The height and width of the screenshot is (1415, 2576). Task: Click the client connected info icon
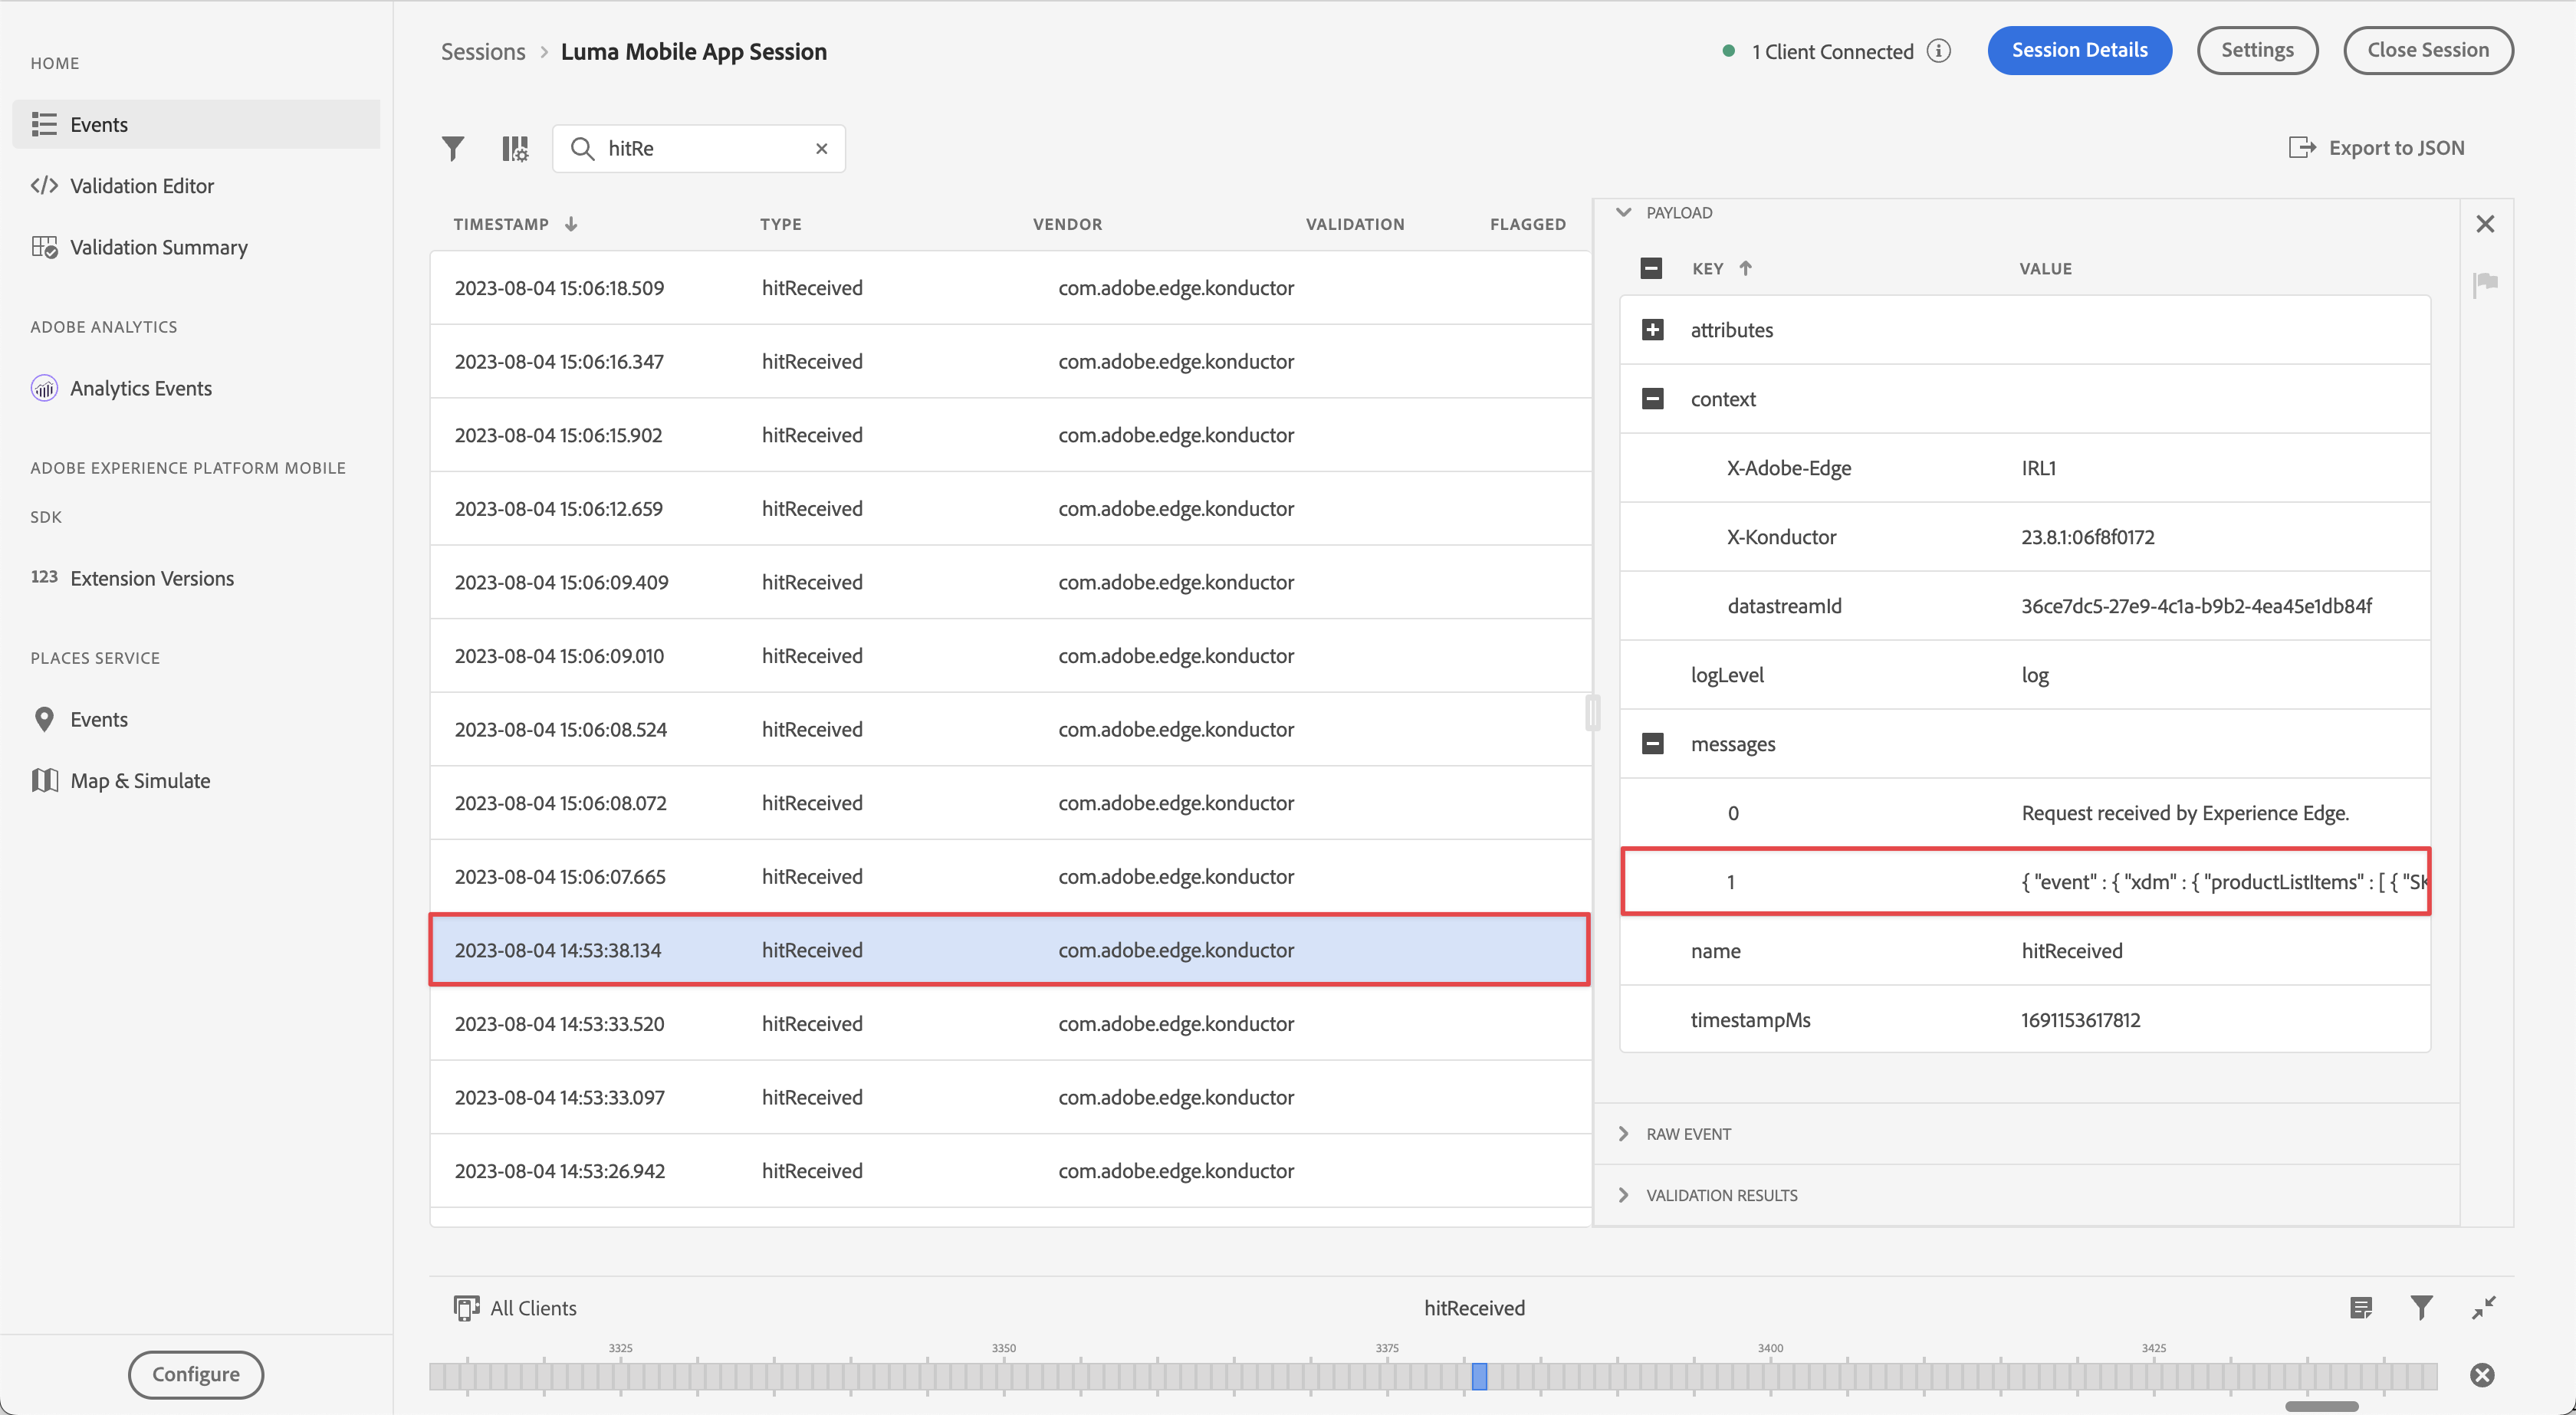pyautogui.click(x=1938, y=51)
